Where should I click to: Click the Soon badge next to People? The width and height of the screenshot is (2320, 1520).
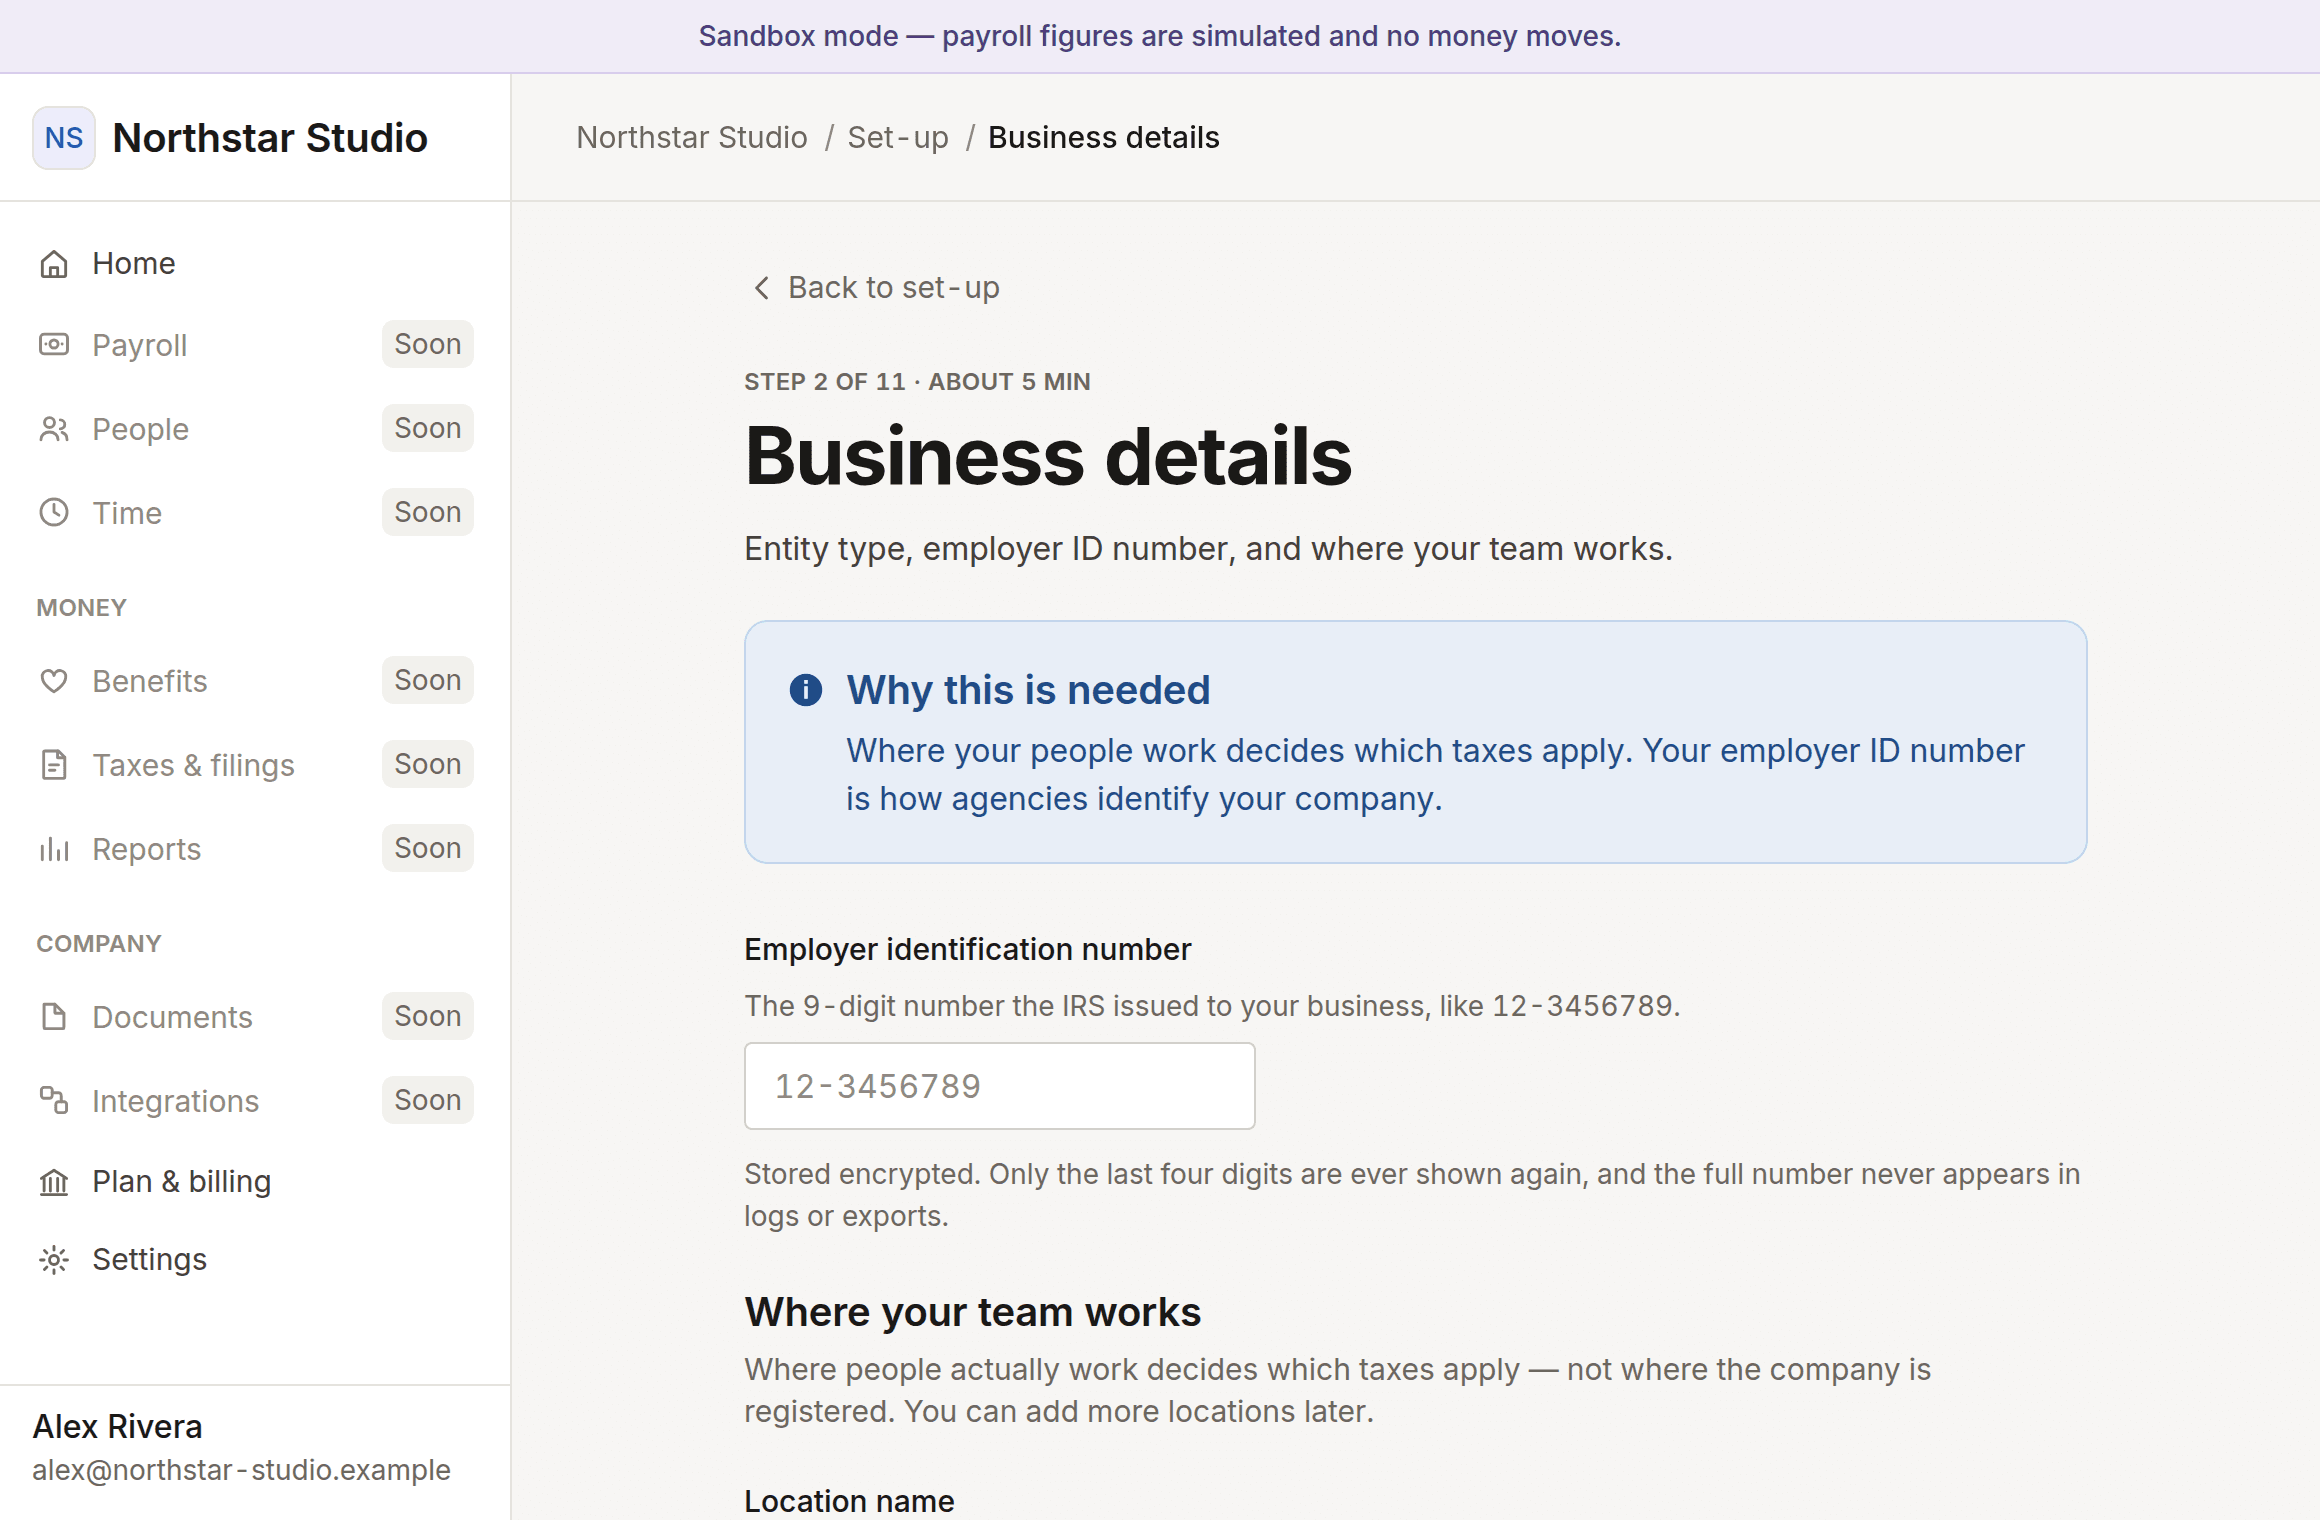[x=428, y=428]
